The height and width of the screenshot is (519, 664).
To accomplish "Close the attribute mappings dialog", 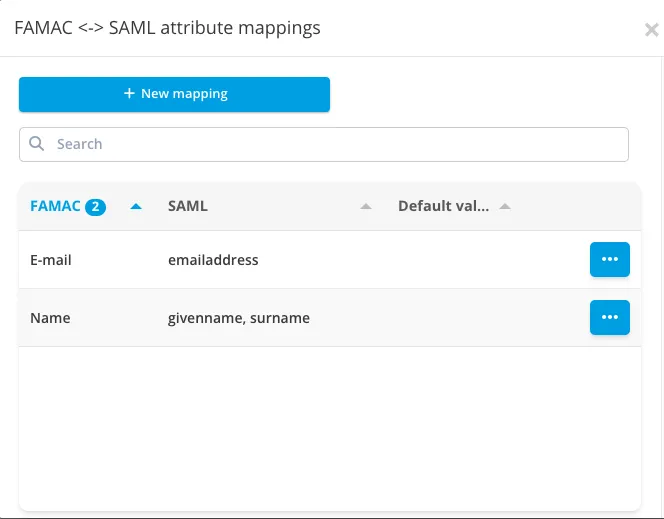I will click(651, 30).
